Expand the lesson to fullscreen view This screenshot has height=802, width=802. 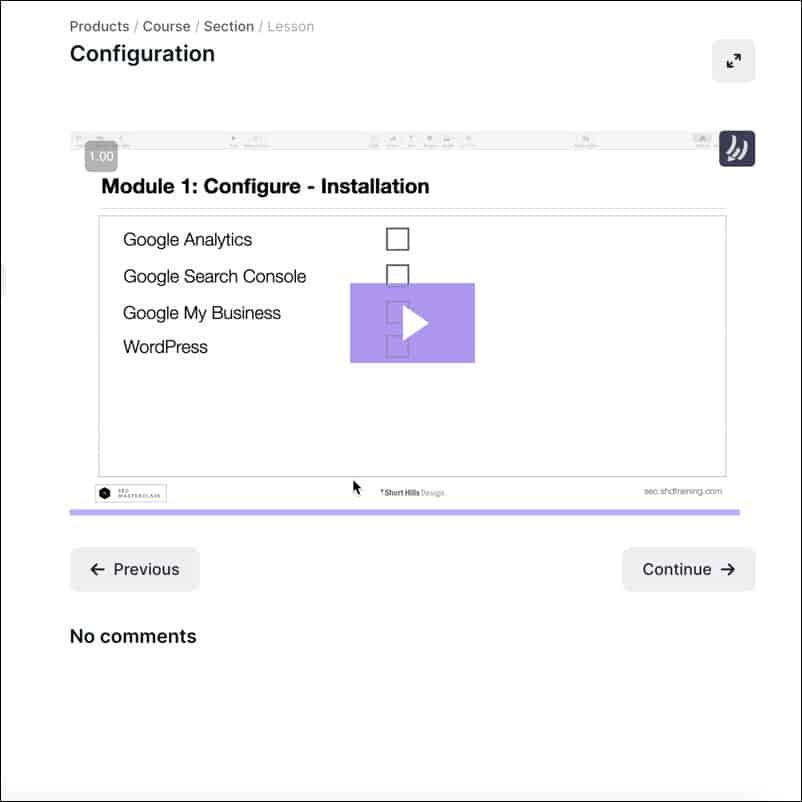coord(733,60)
